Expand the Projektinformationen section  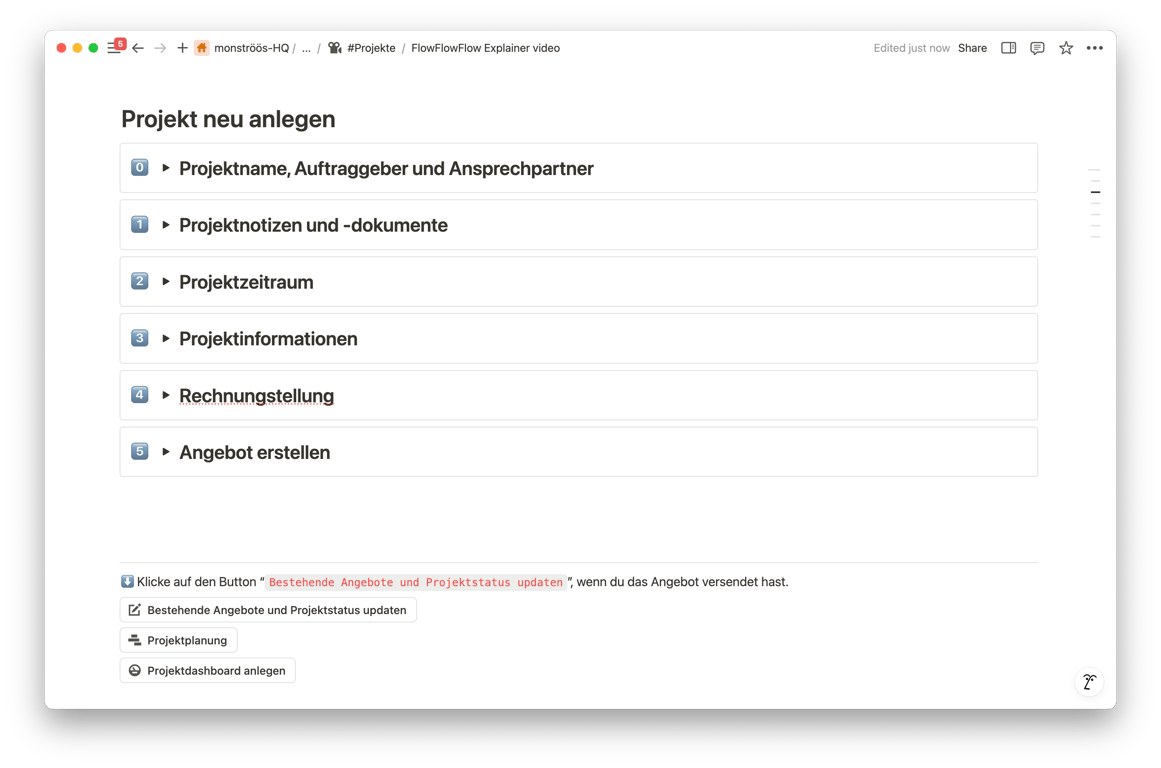[165, 338]
